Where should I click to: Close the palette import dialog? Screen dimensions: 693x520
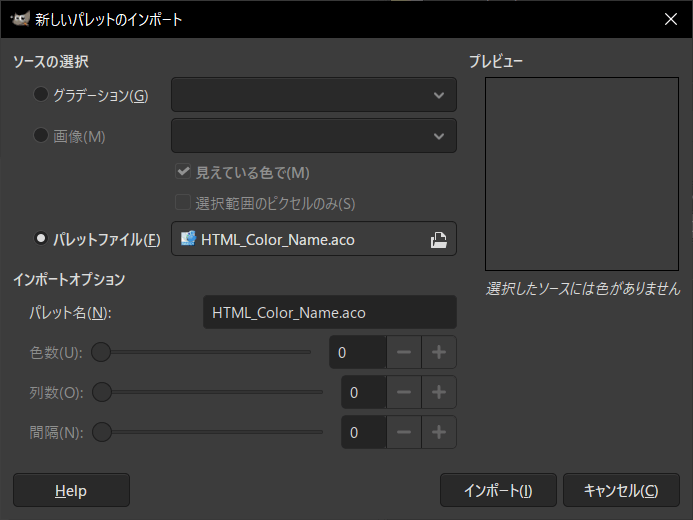pyautogui.click(x=670, y=19)
